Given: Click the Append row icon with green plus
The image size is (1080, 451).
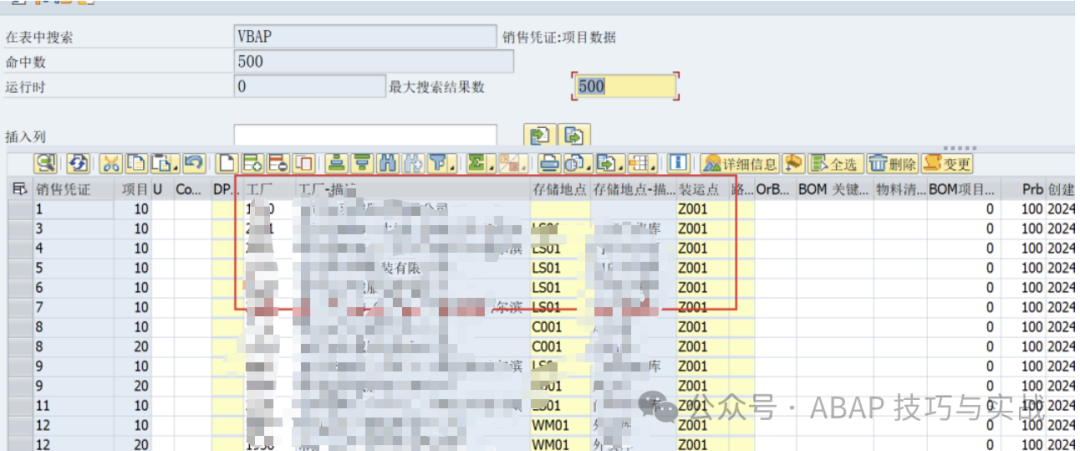Looking at the screenshot, I should tap(252, 163).
